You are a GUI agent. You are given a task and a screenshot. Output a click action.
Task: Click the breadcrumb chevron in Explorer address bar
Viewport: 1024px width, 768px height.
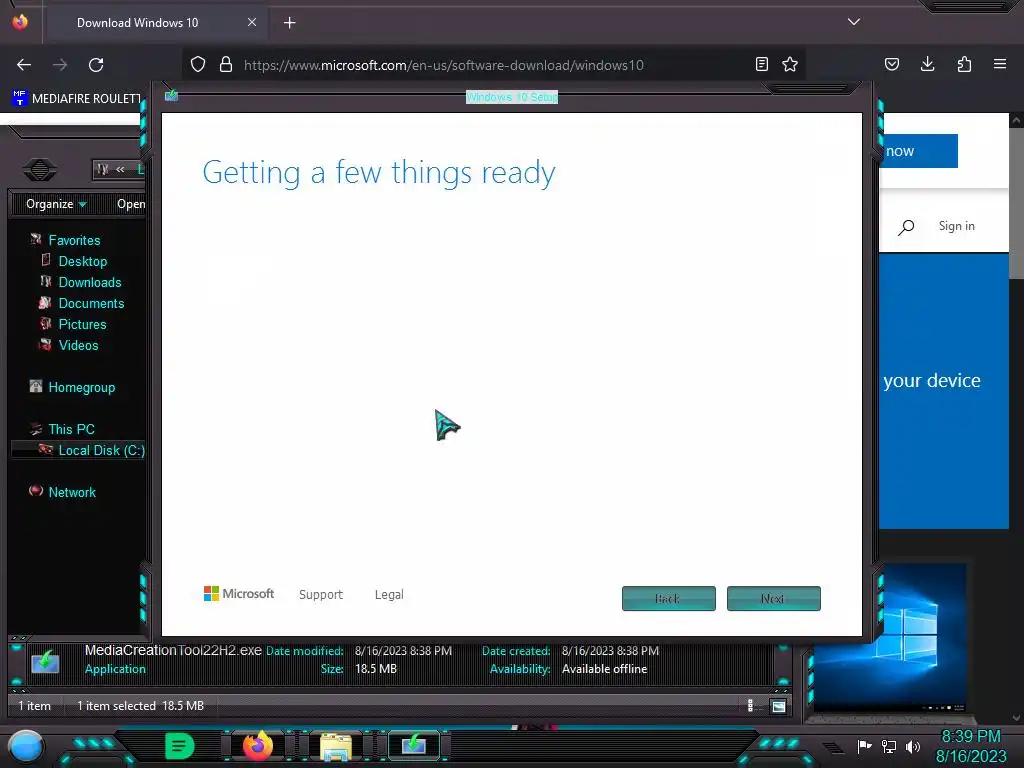120,169
